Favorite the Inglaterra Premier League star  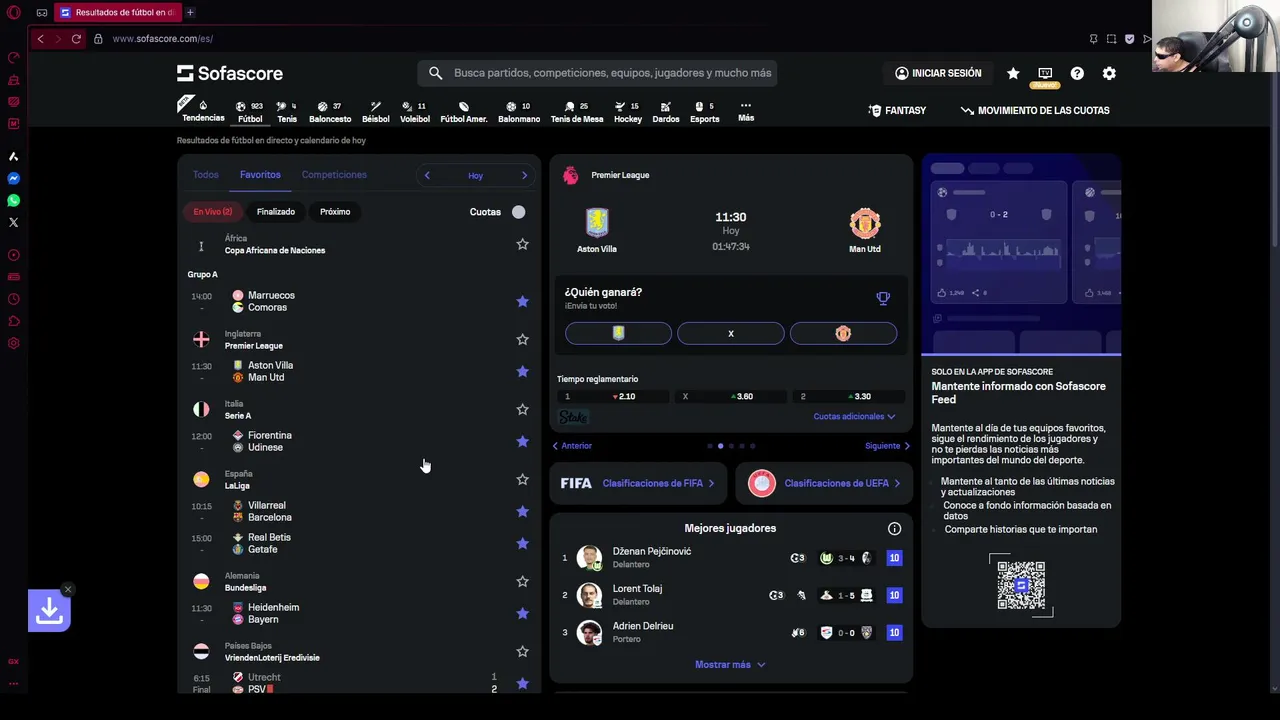522,339
